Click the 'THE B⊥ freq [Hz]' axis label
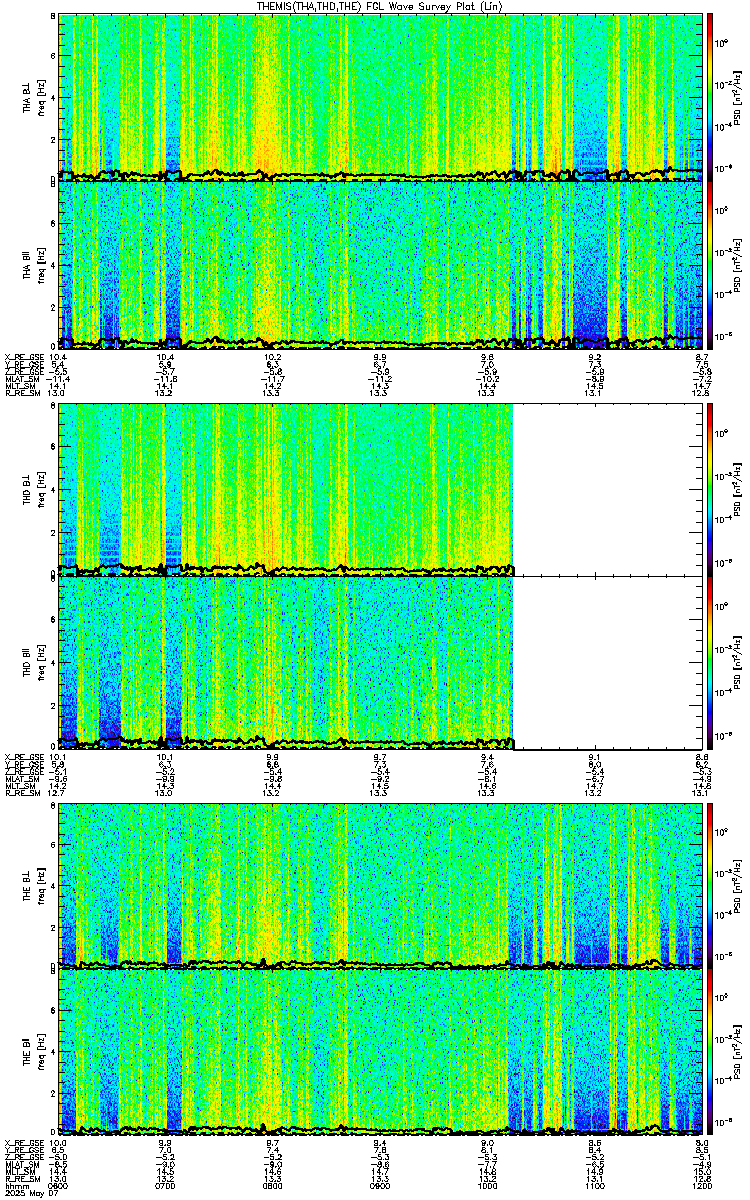The height and width of the screenshot is (1200, 750). click(33, 885)
